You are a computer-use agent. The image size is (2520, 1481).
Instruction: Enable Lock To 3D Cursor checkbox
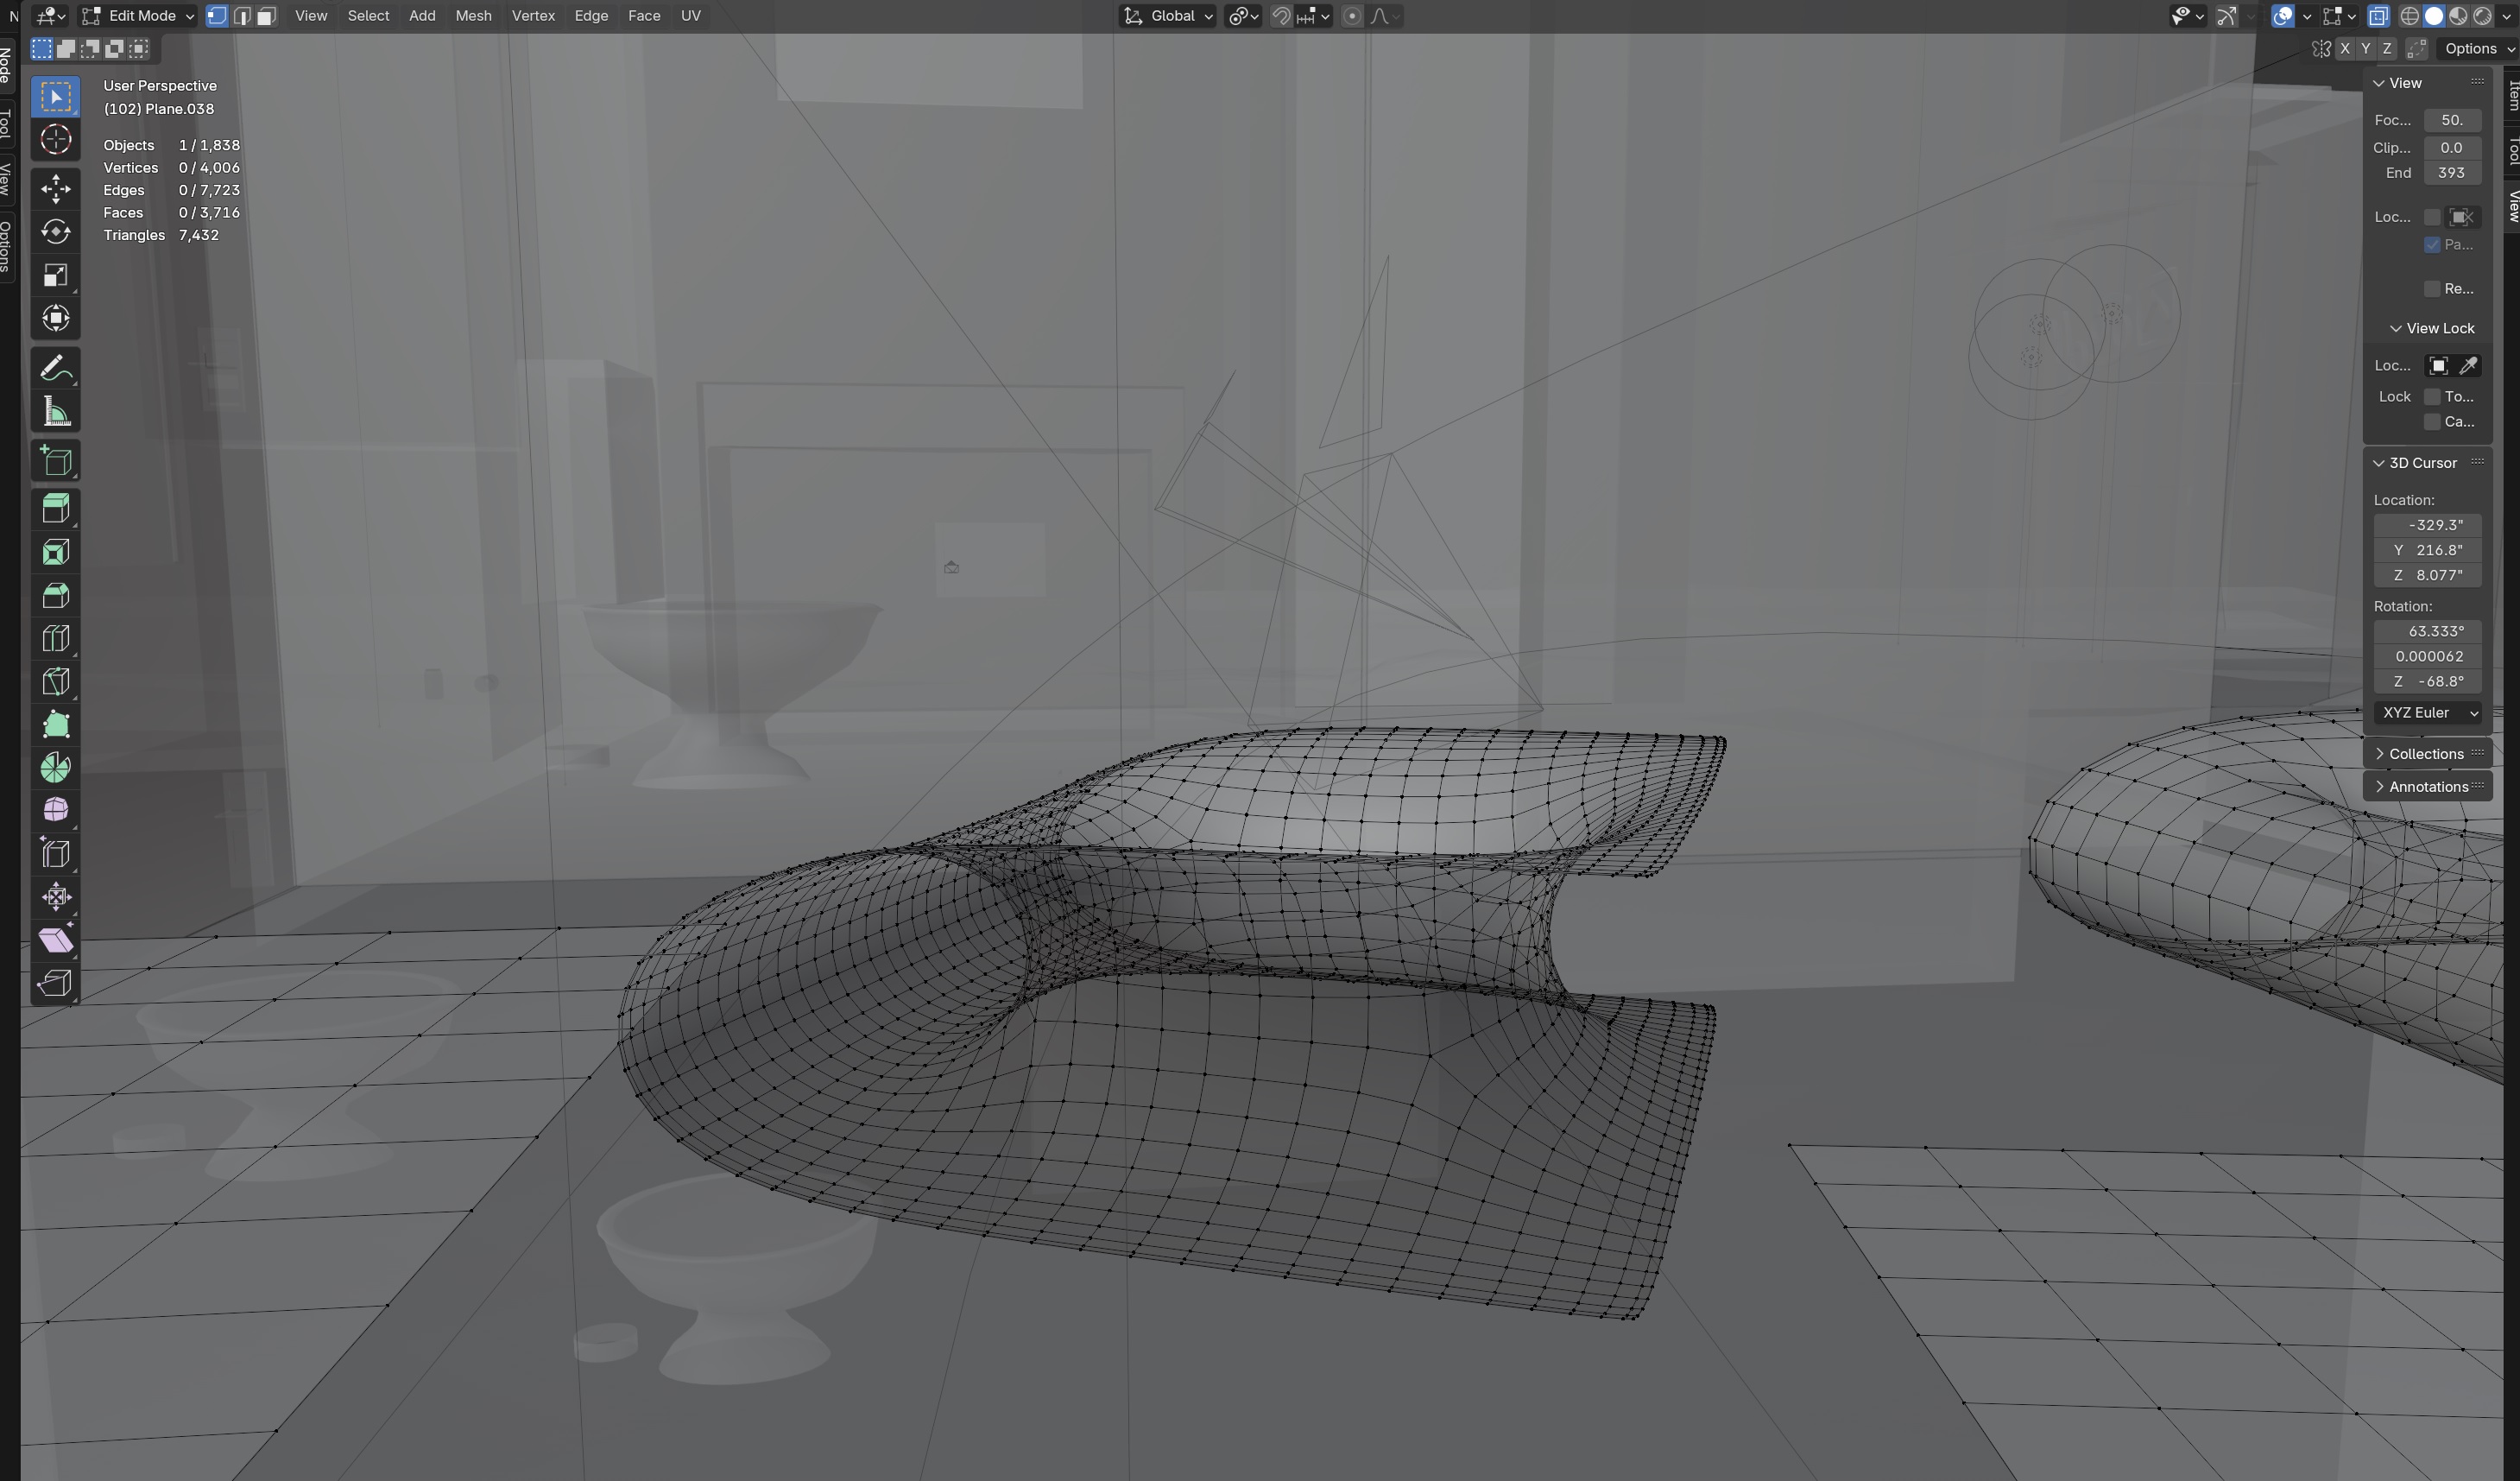[2432, 397]
